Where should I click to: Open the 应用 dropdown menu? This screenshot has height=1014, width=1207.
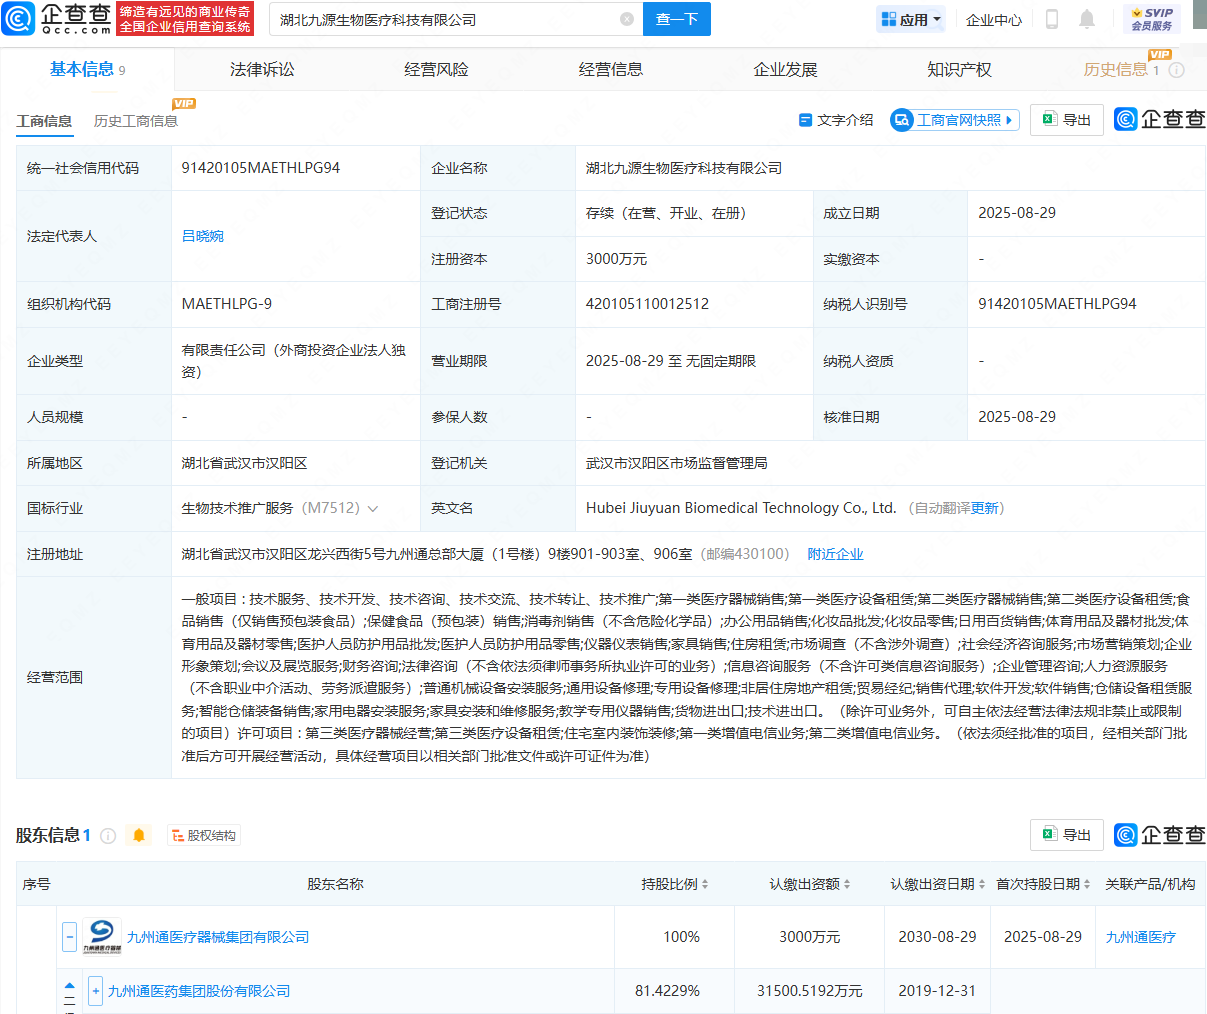[911, 19]
